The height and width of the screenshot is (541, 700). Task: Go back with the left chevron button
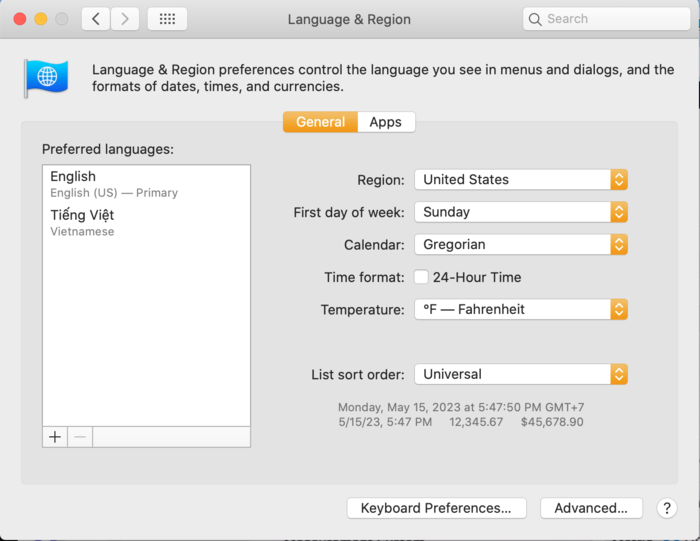[96, 19]
